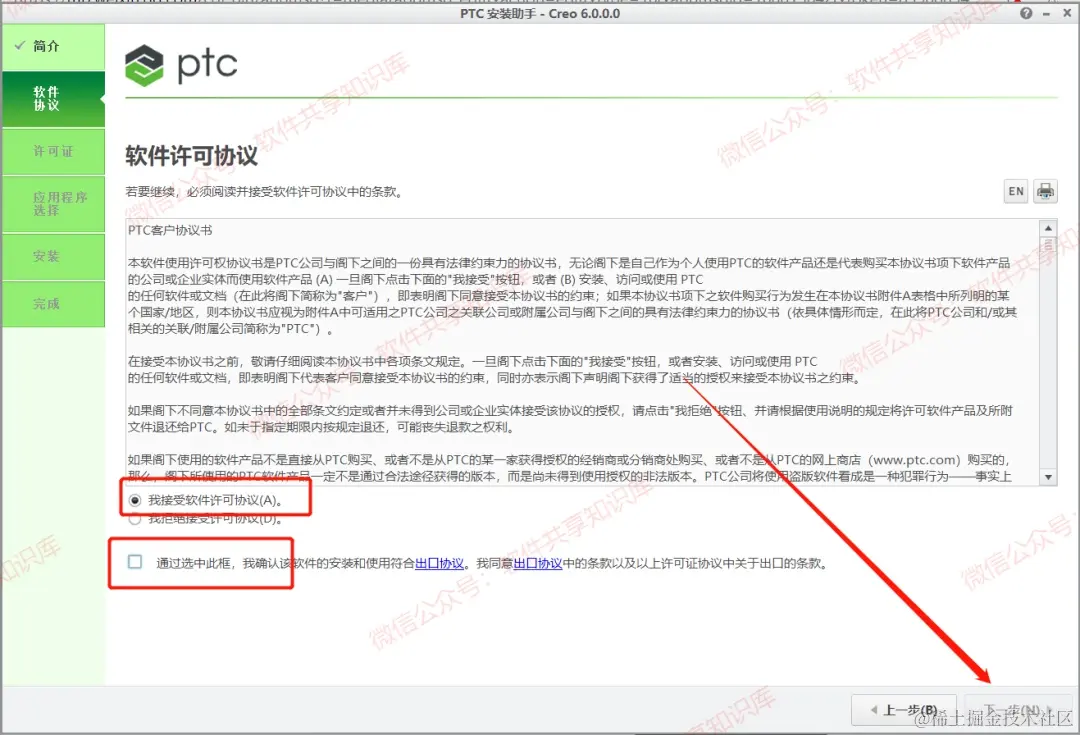Image resolution: width=1080 pixels, height=735 pixels.
Task: Select 我接受软件许可协议(A) radio button
Action: coord(135,500)
